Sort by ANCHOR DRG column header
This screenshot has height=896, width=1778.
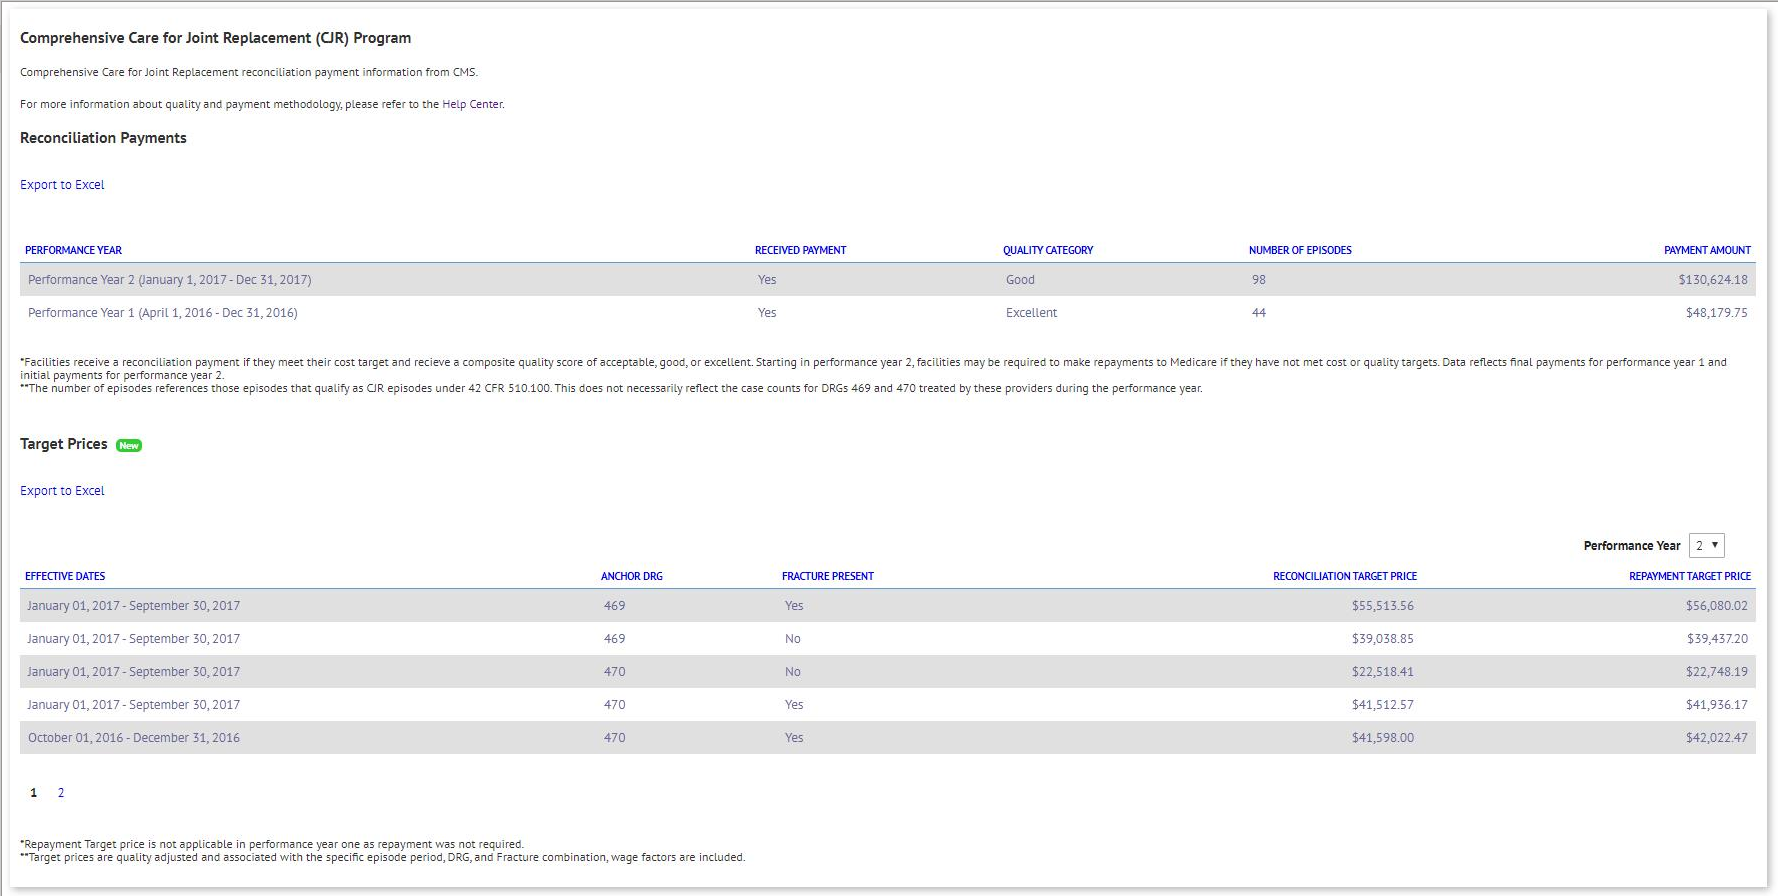pyautogui.click(x=632, y=576)
